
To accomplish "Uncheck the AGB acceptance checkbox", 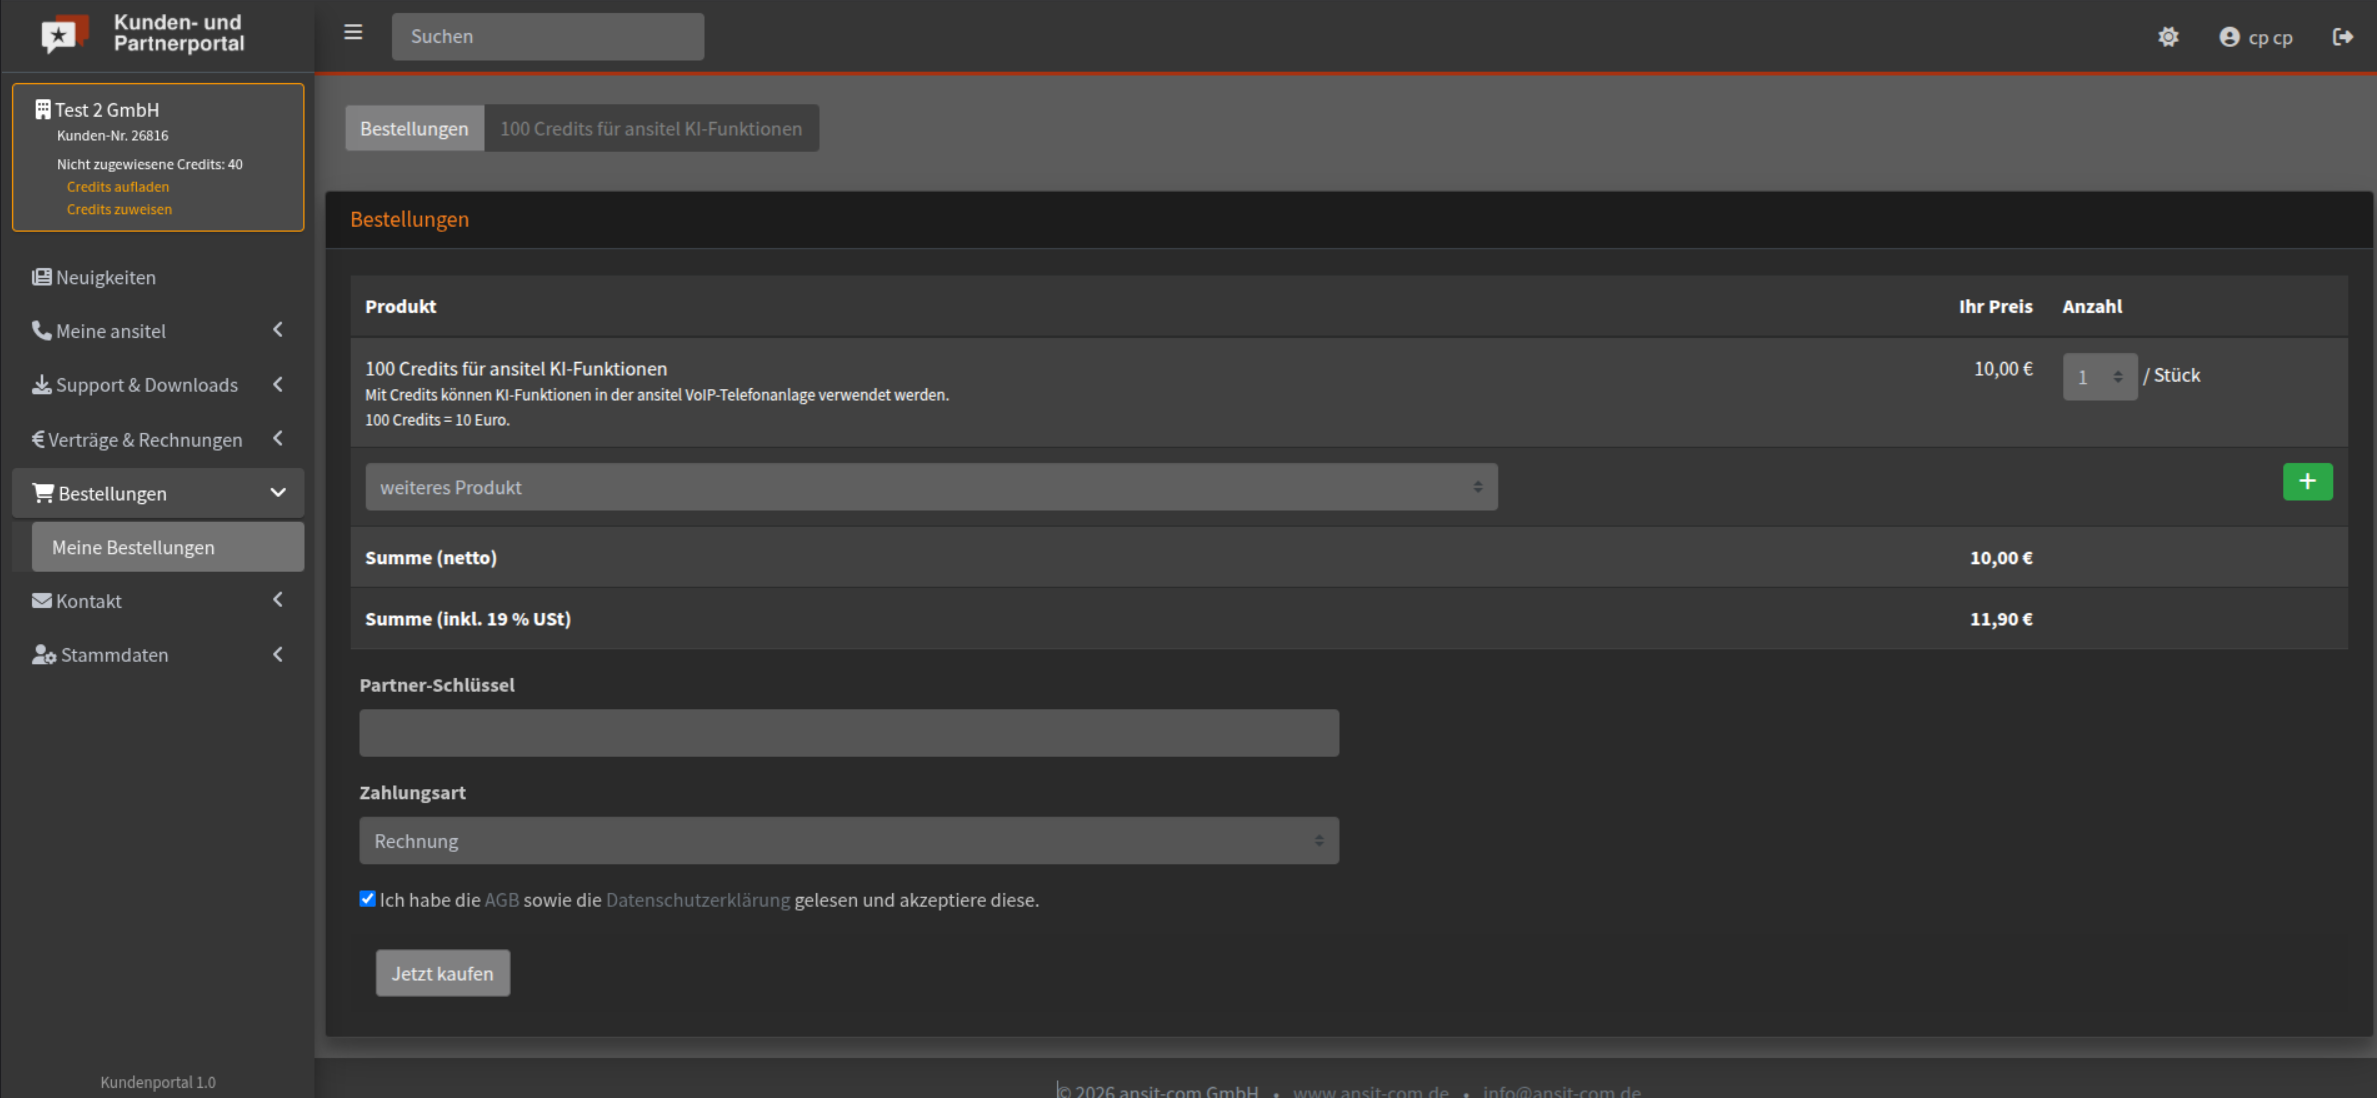I will pos(367,899).
